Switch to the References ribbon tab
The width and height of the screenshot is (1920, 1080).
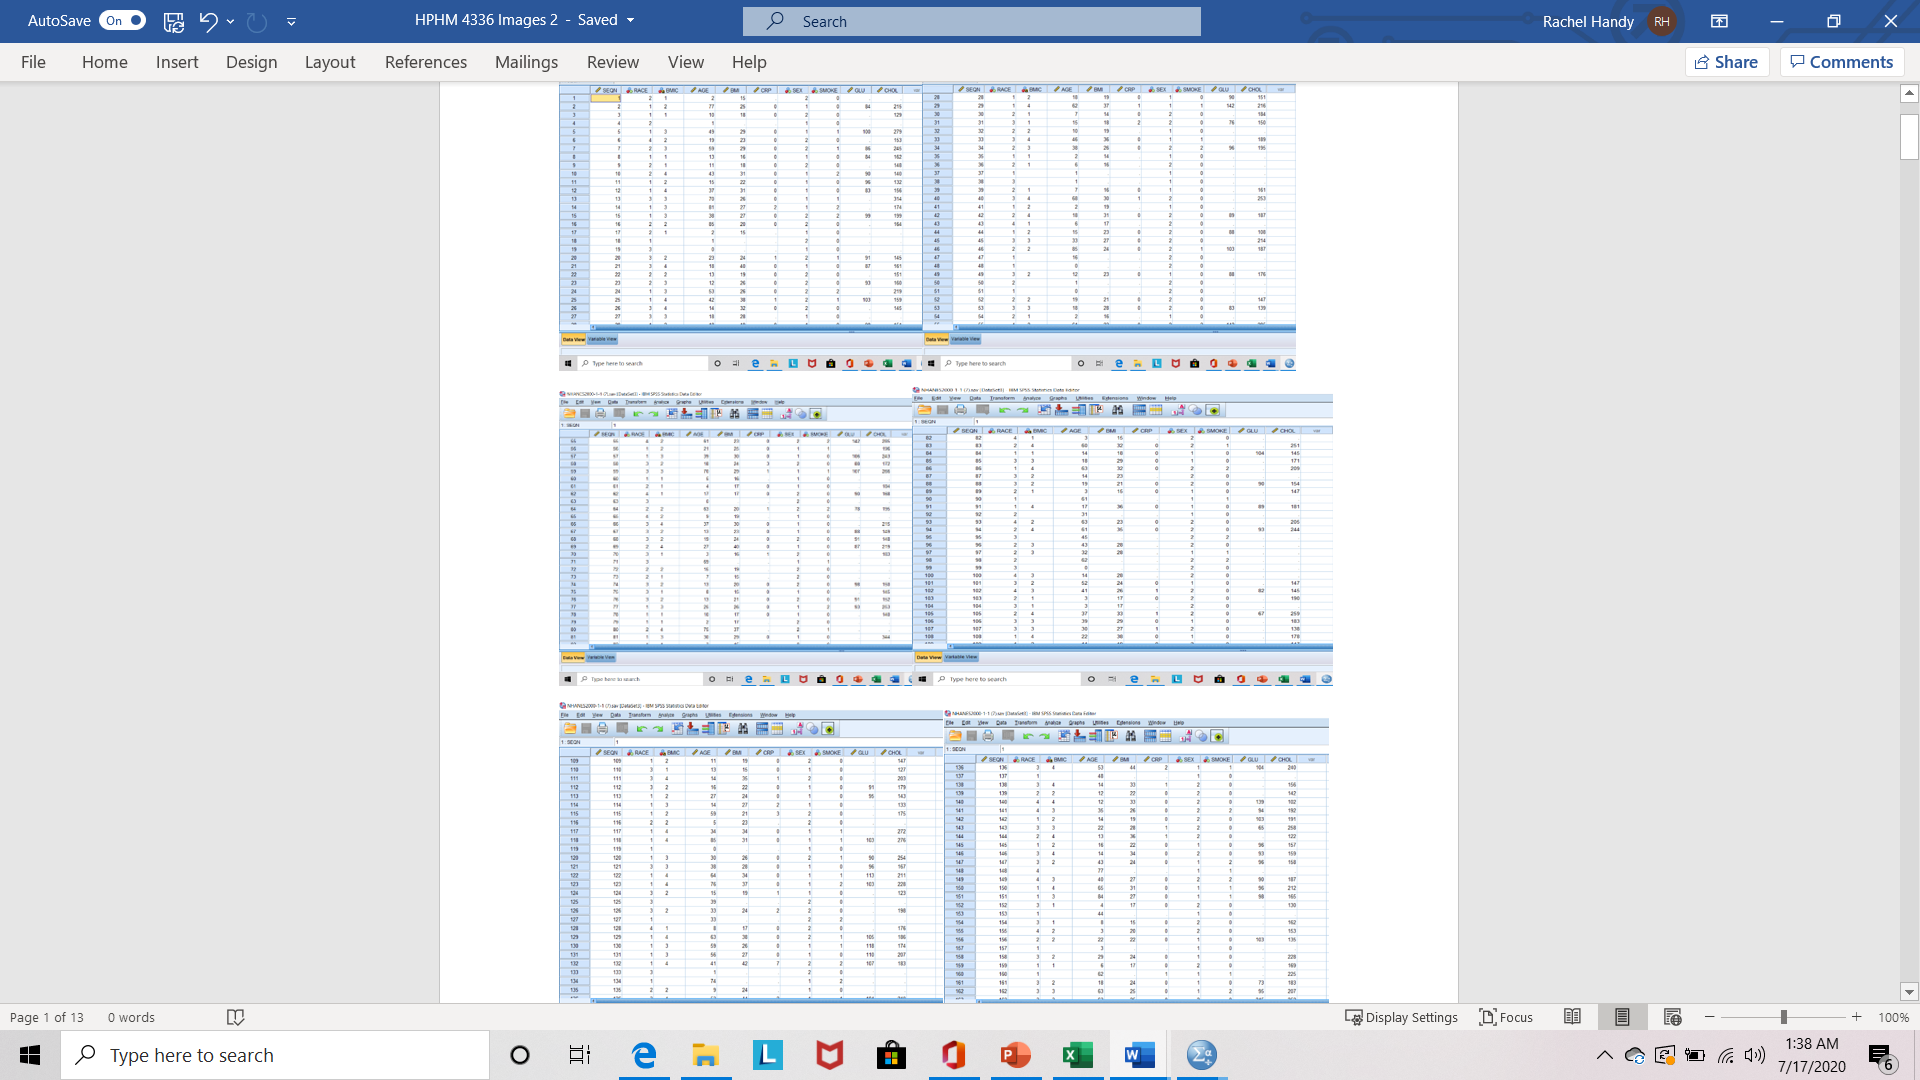[x=426, y=62]
